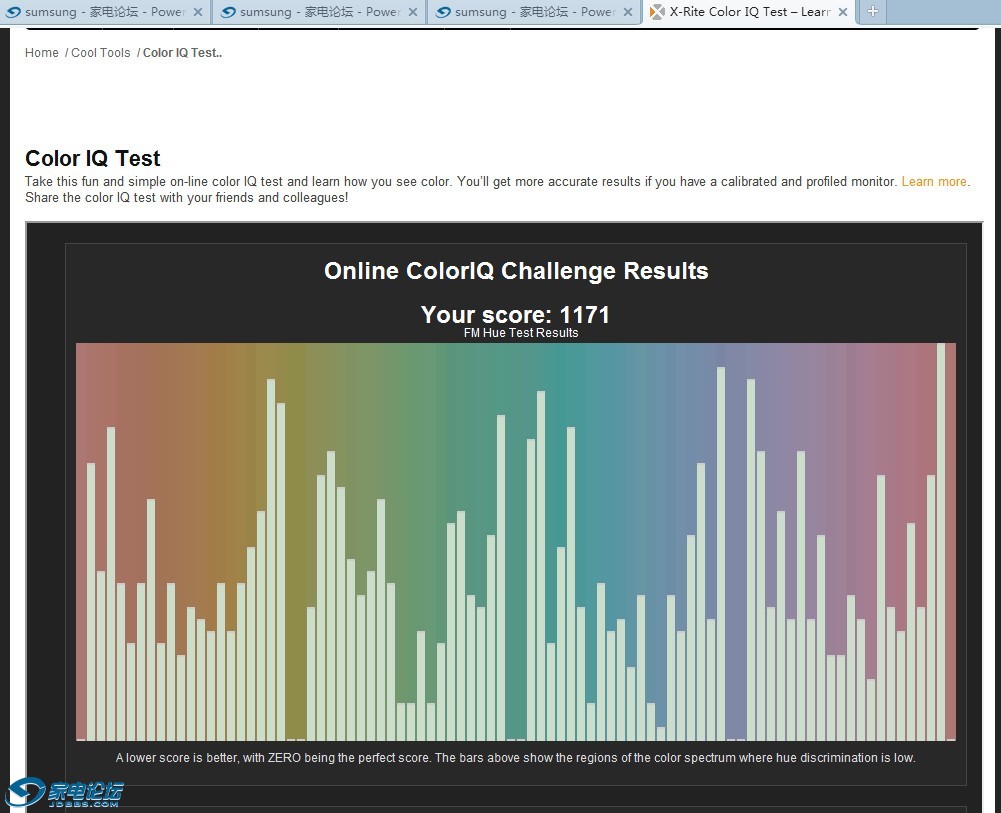Click the favicon of the second sumsung tab
This screenshot has width=1001, height=813.
pyautogui.click(x=229, y=12)
